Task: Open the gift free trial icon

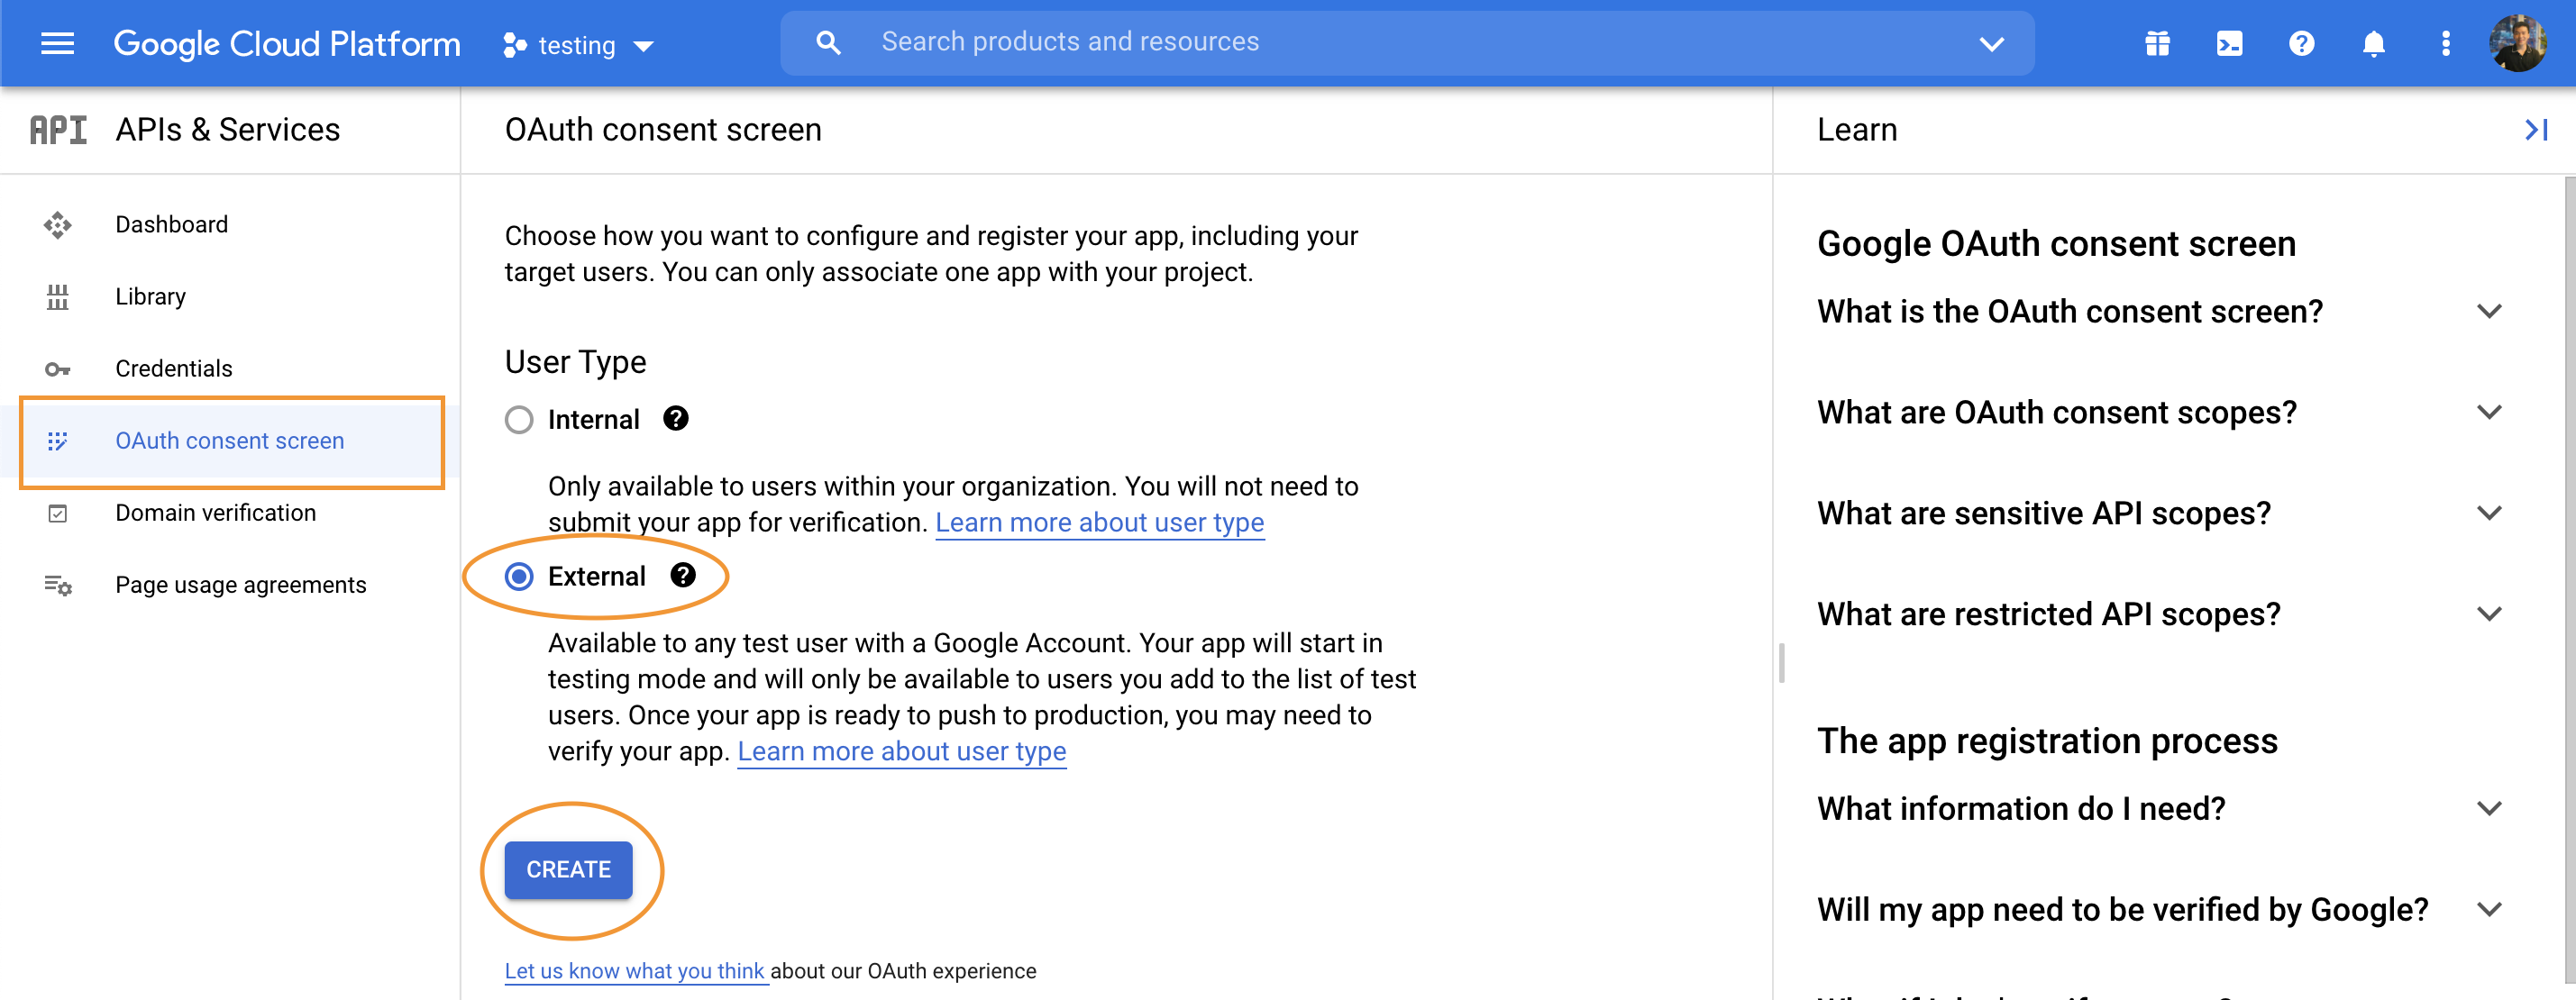Action: 2157,44
